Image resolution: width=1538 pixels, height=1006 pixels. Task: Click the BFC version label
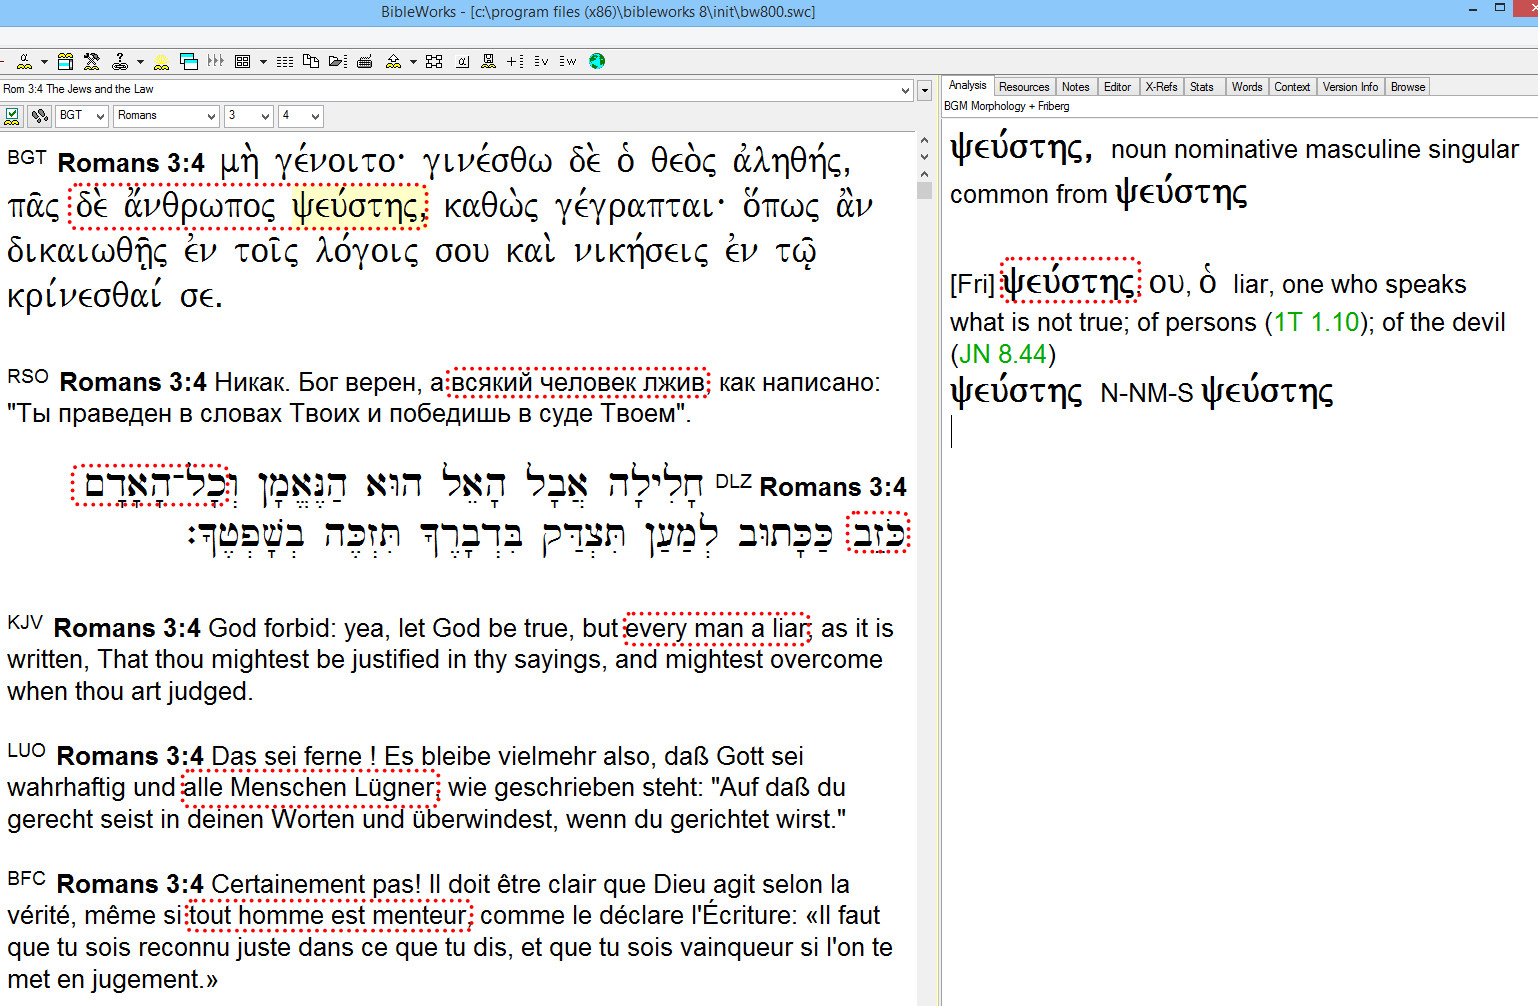(27, 878)
